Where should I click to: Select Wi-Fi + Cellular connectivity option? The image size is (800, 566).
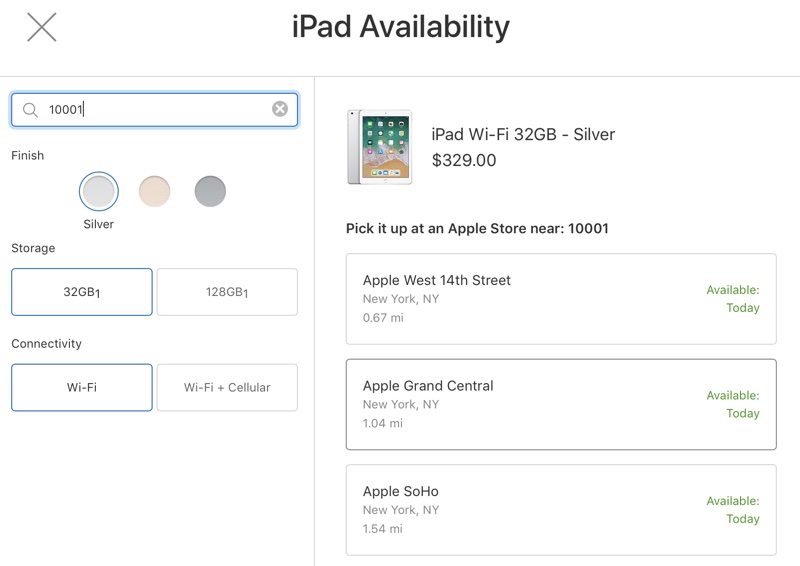(227, 387)
